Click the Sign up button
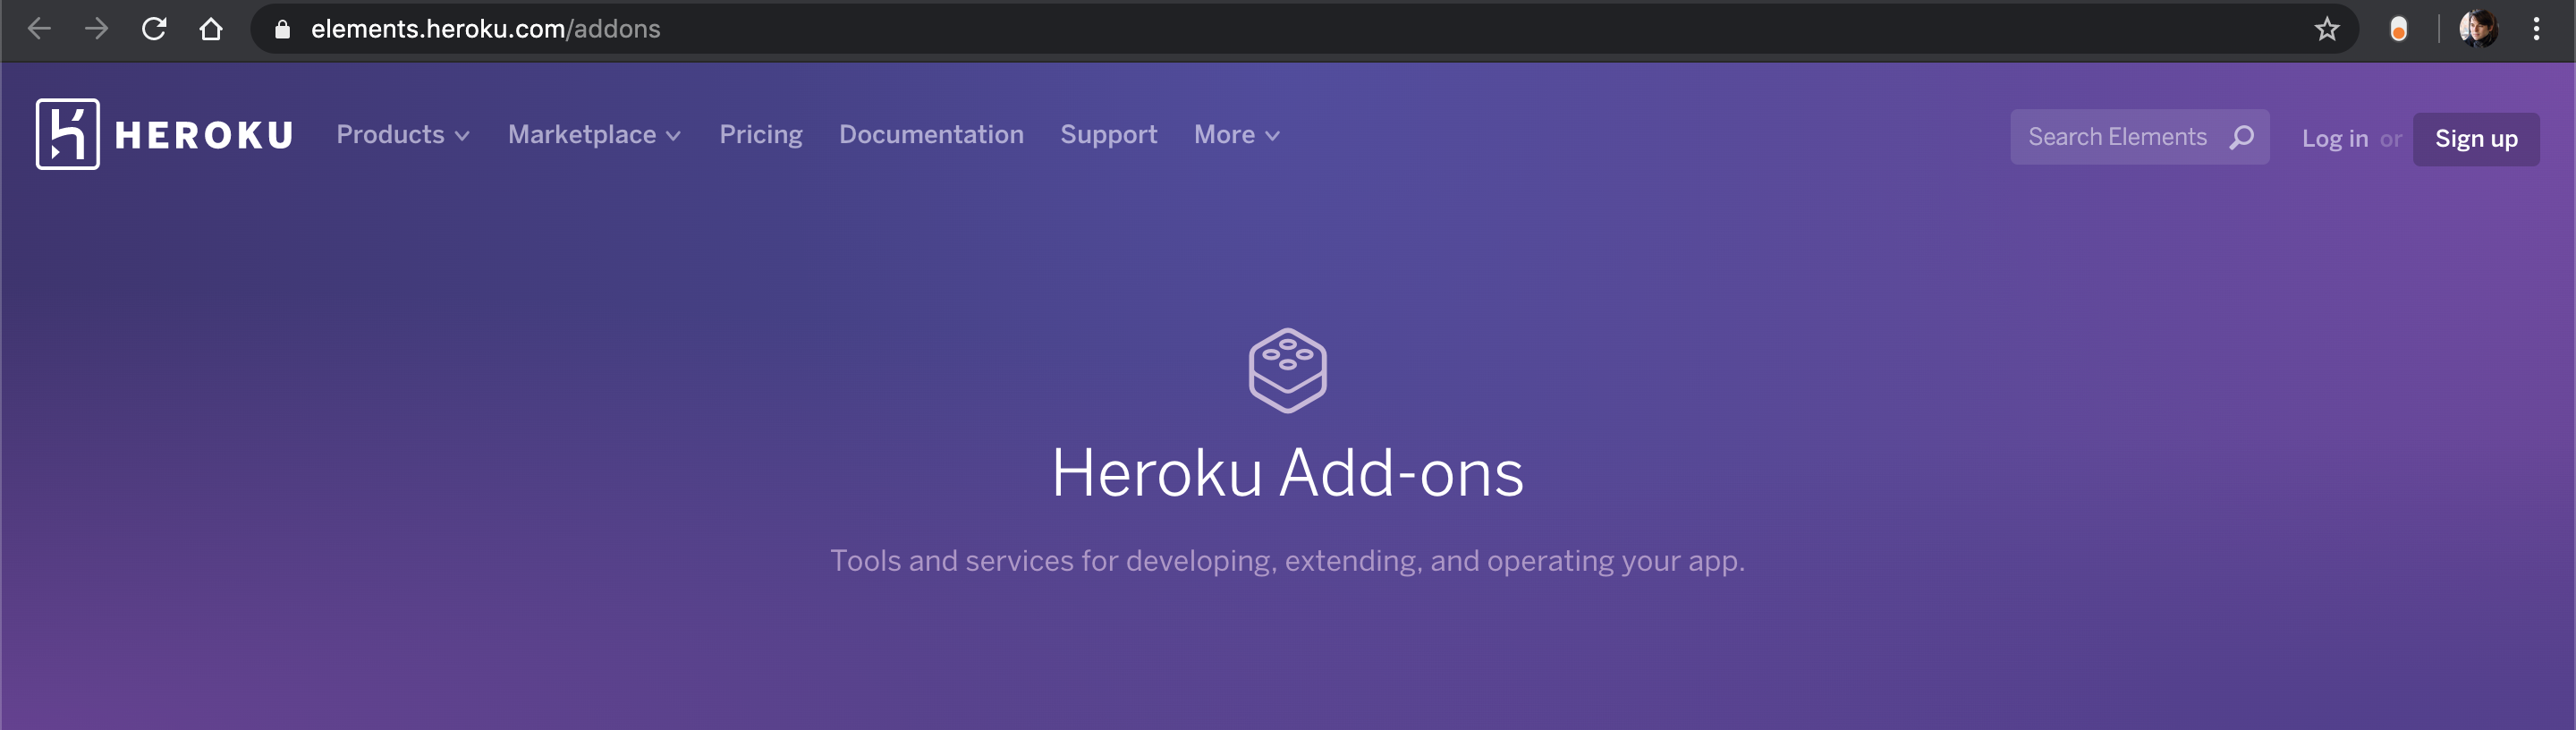2576x730 pixels. coord(2475,139)
